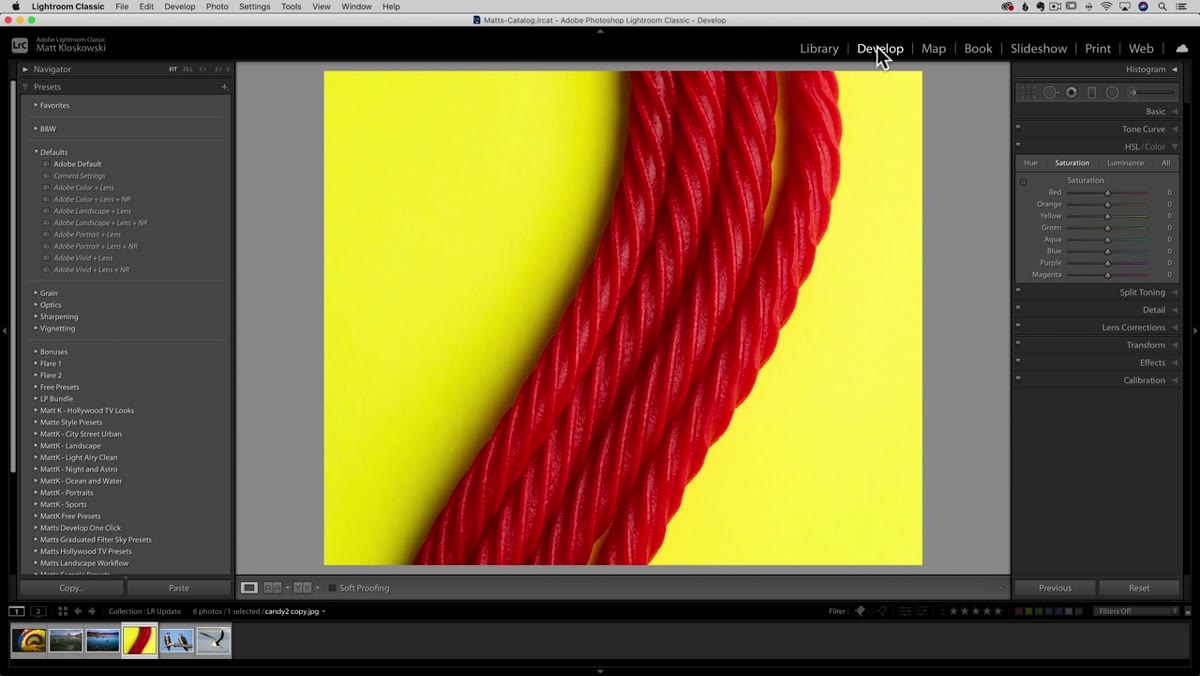Apply the Adobe Default preset
Screen dimensions: 1200x676
[78, 164]
